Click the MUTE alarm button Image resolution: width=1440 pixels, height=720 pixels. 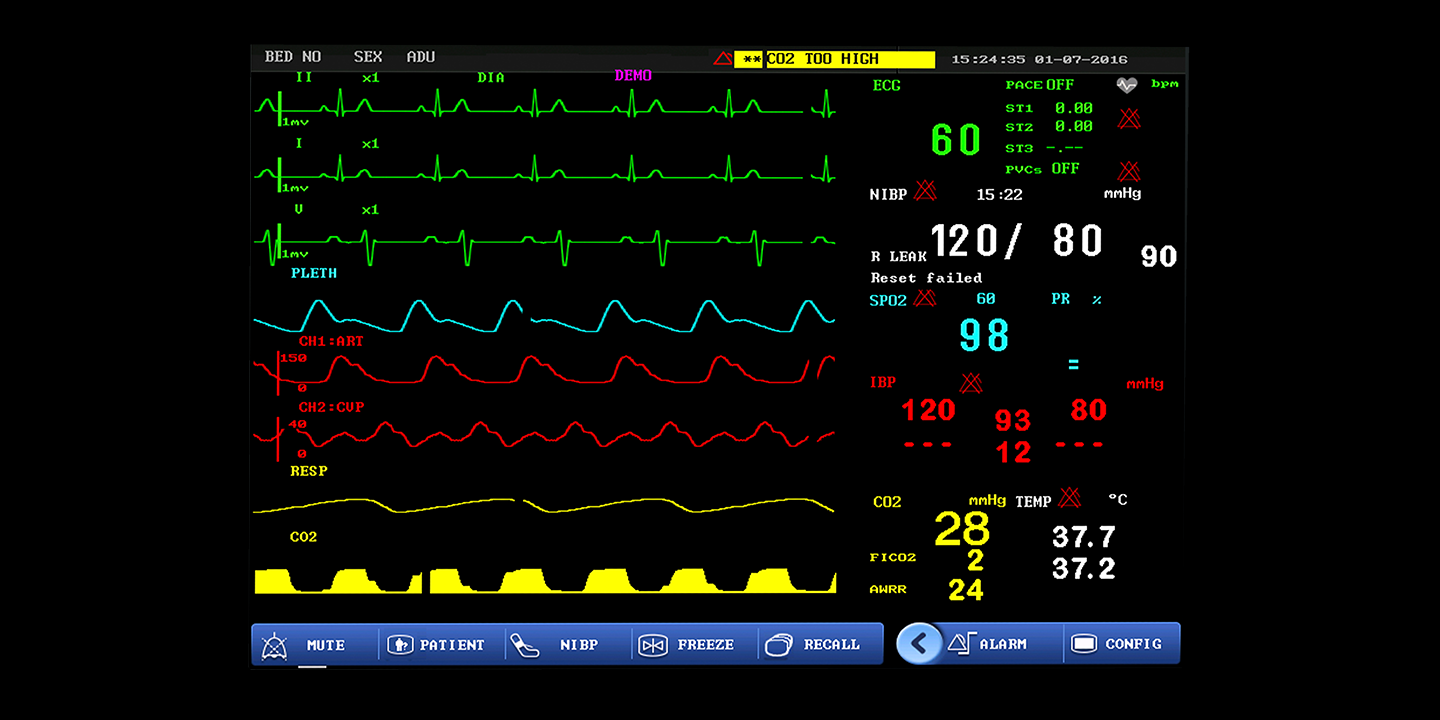[x=315, y=645]
